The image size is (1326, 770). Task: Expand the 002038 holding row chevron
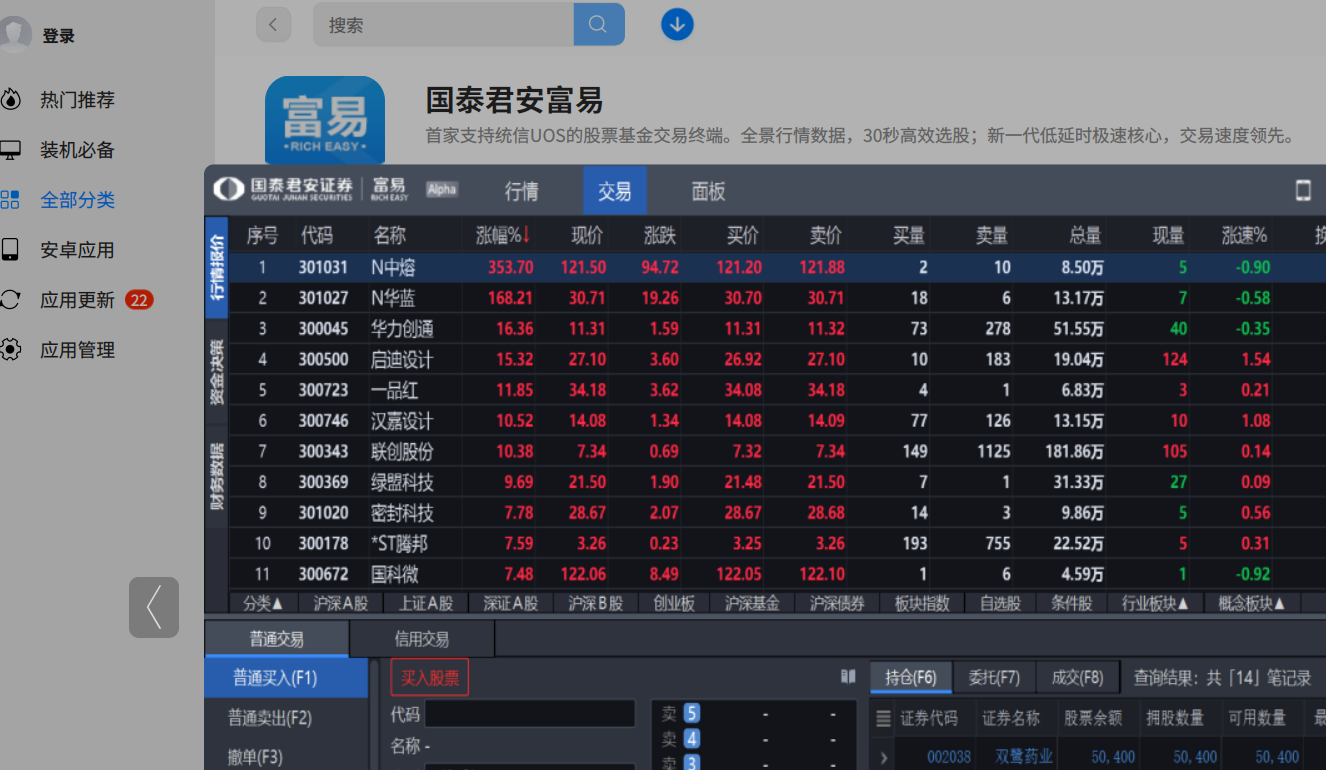tap(883, 757)
